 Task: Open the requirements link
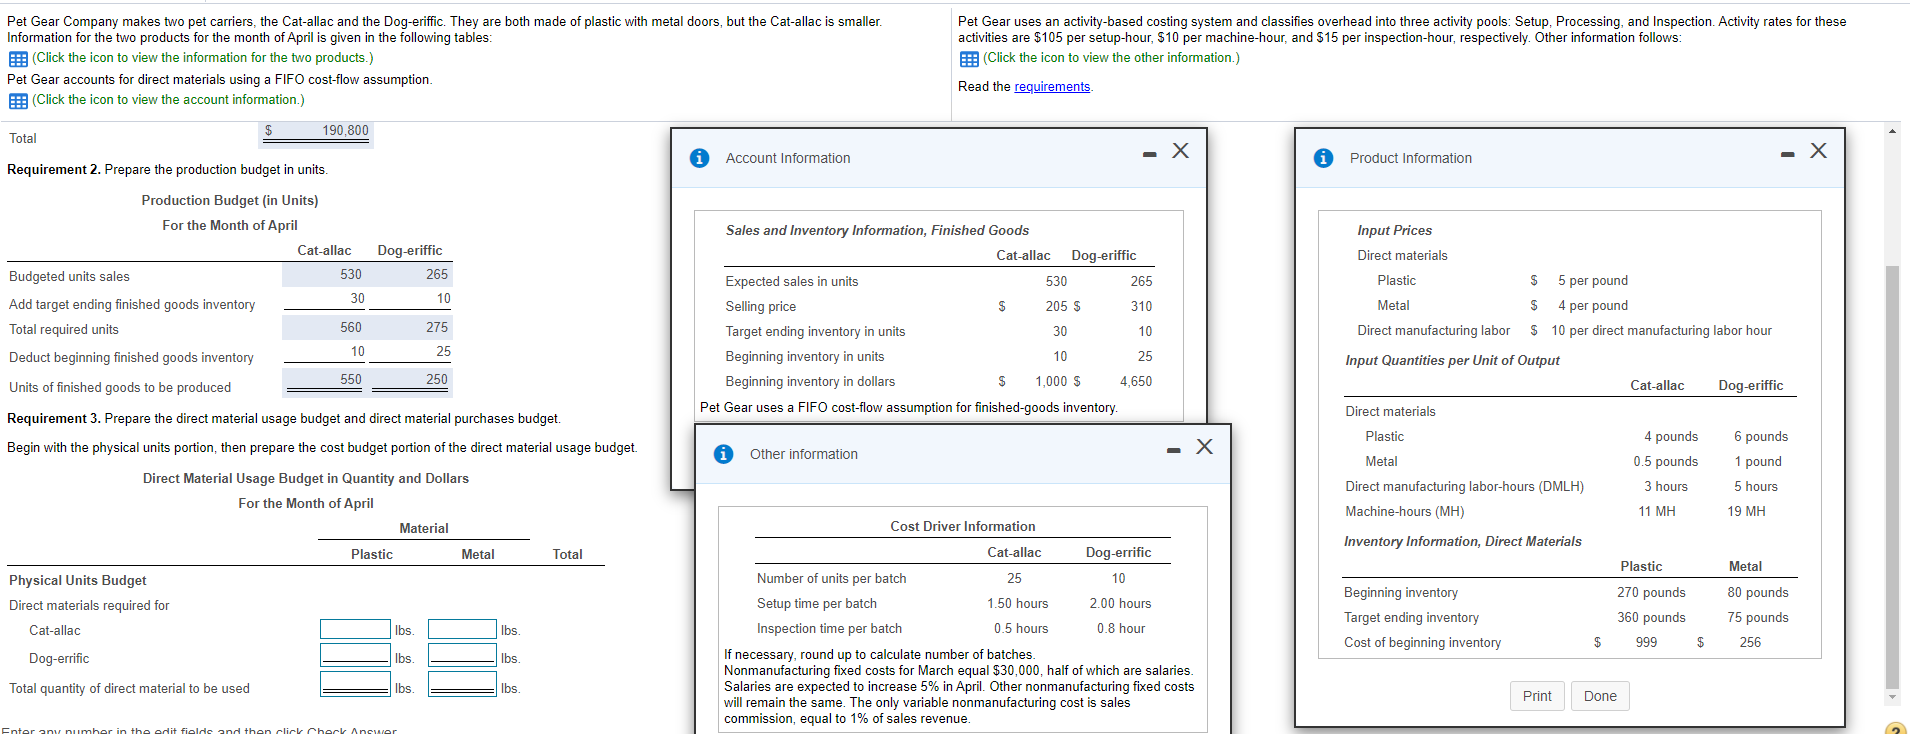pyautogui.click(x=1052, y=87)
